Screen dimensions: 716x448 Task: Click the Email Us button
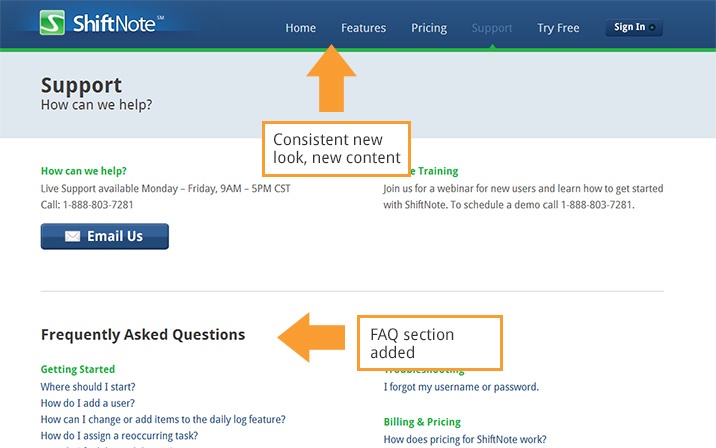pos(104,236)
